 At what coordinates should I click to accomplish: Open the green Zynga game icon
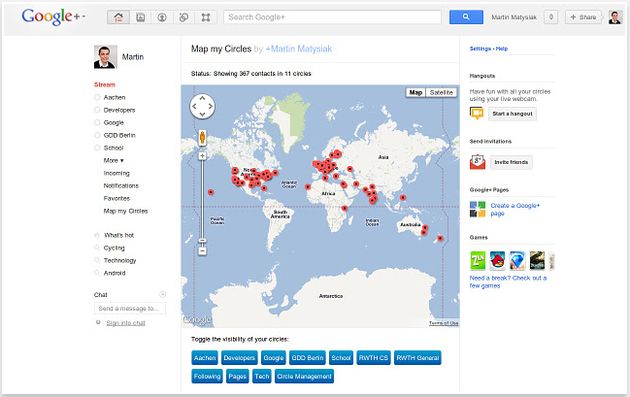[478, 260]
